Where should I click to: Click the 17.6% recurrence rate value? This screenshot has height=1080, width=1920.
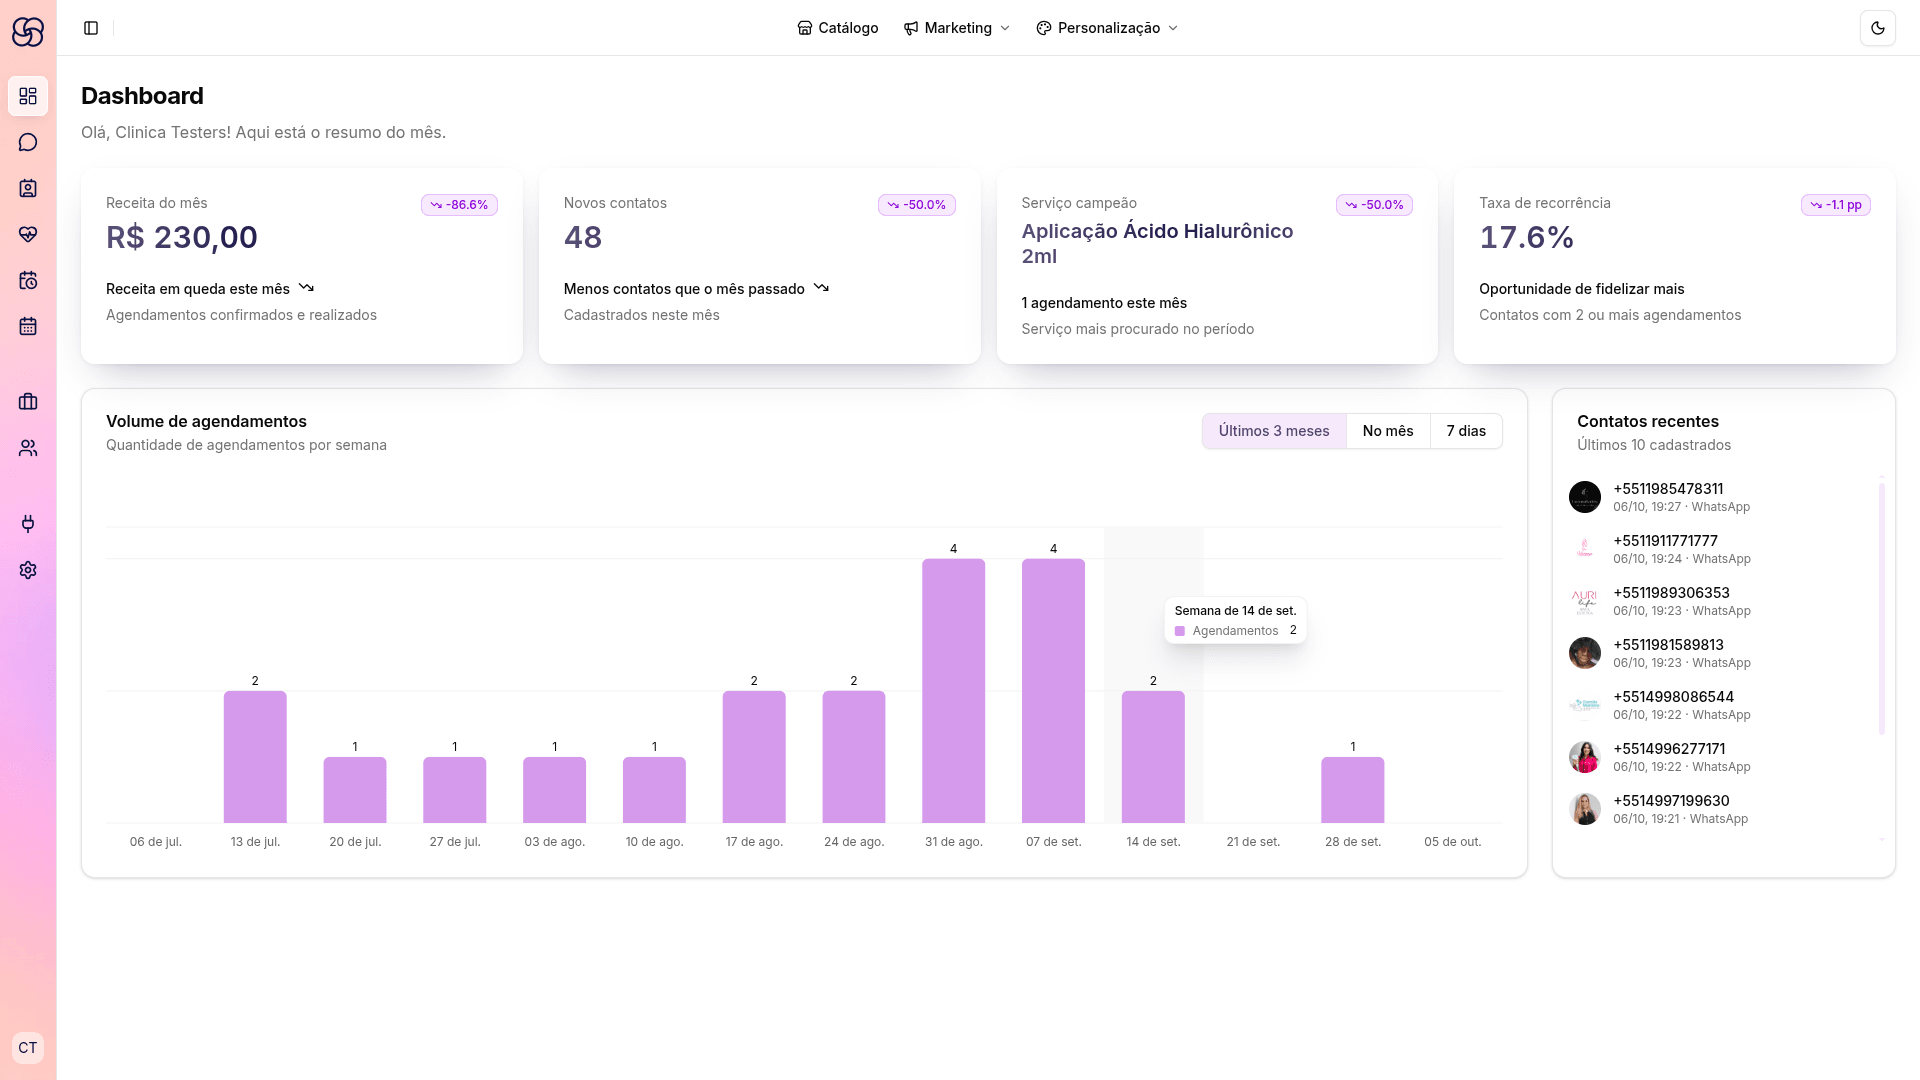pos(1527,237)
